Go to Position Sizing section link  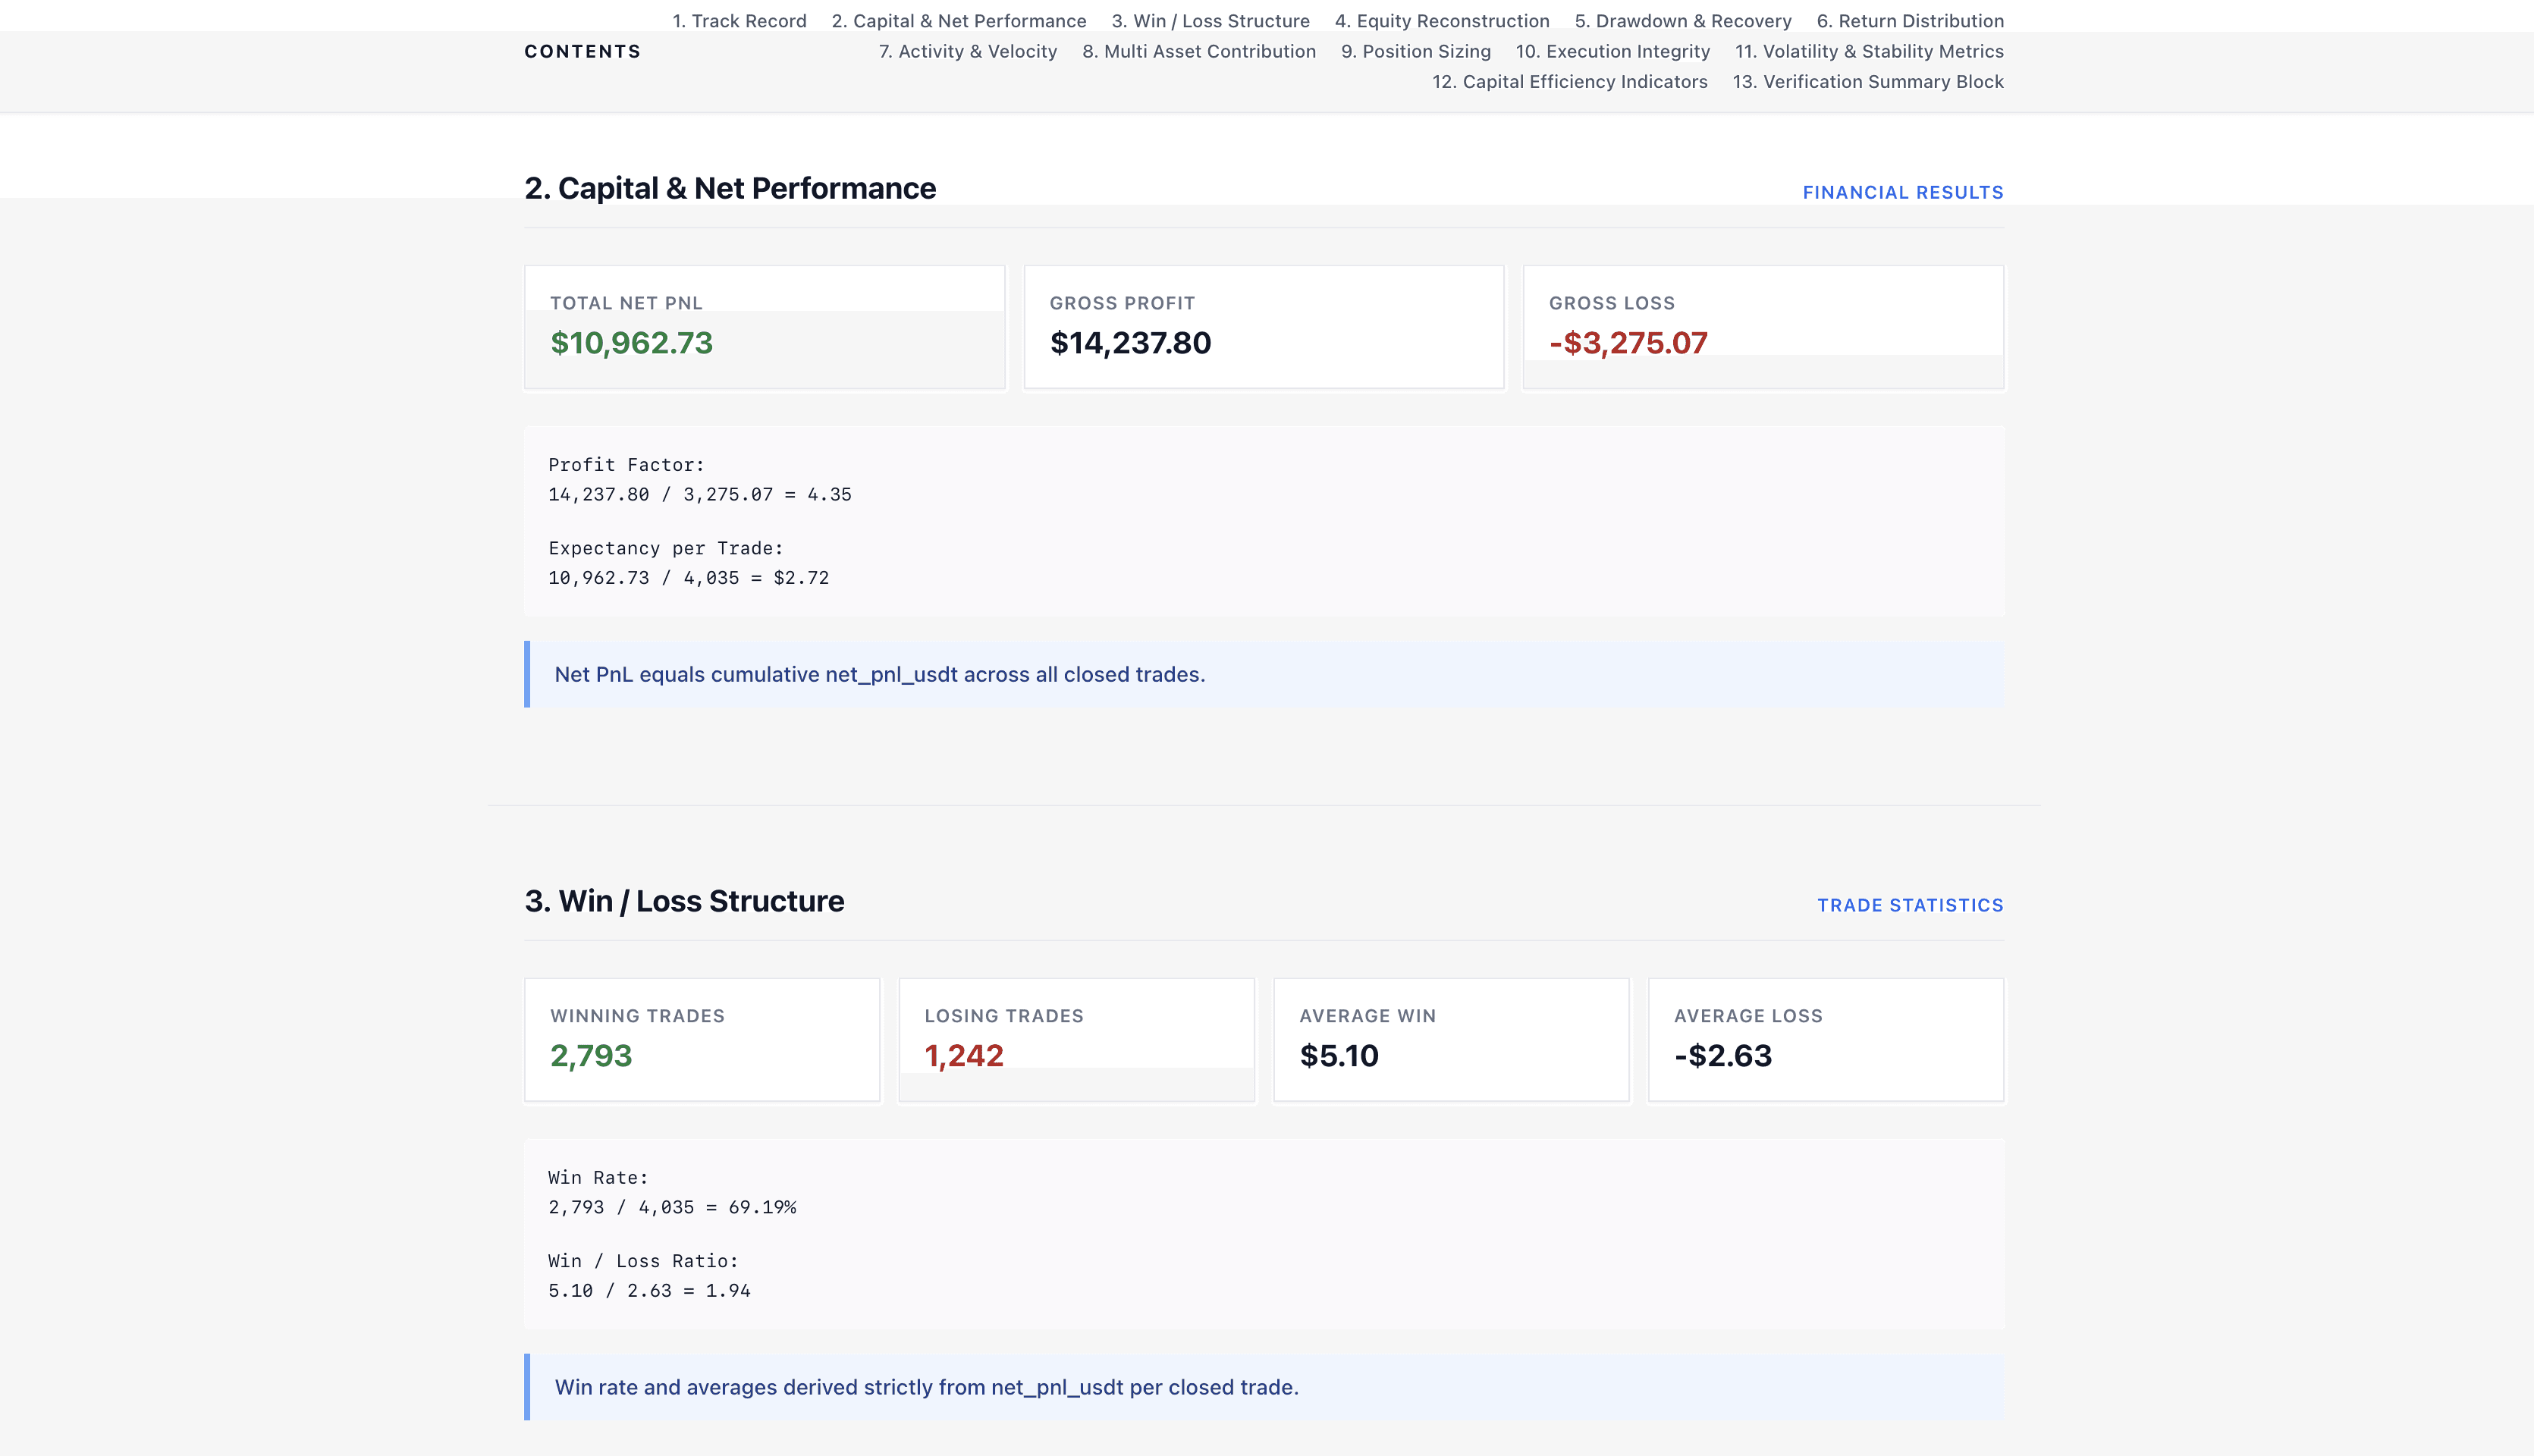pos(1415,51)
